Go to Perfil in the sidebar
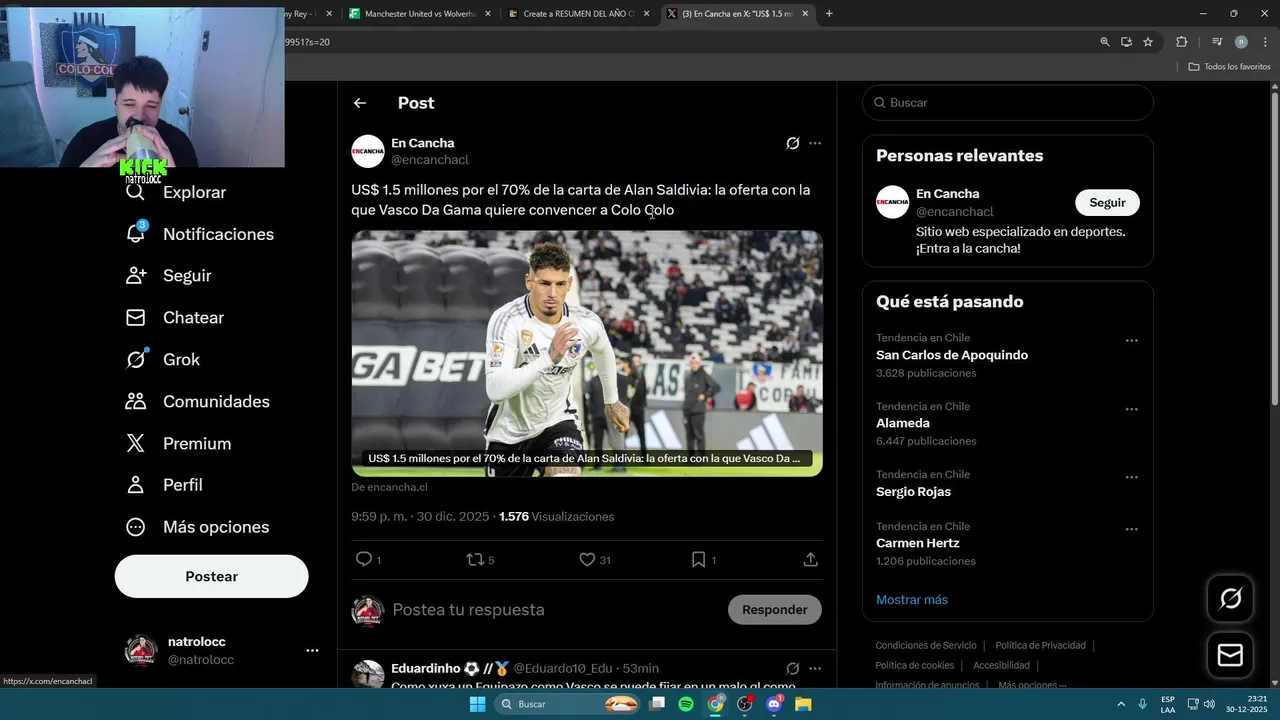 tap(164, 485)
